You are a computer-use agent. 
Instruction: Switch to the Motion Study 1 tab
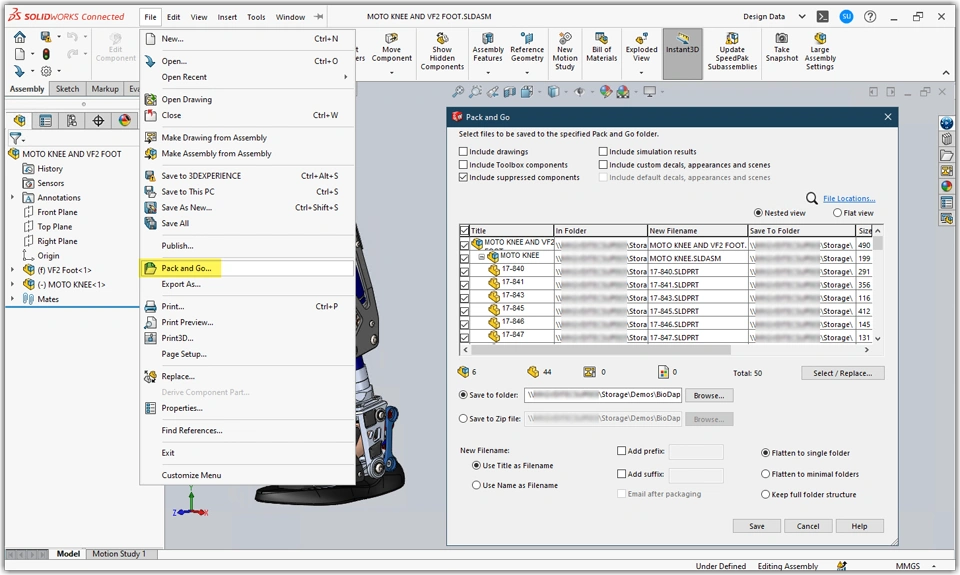119,554
